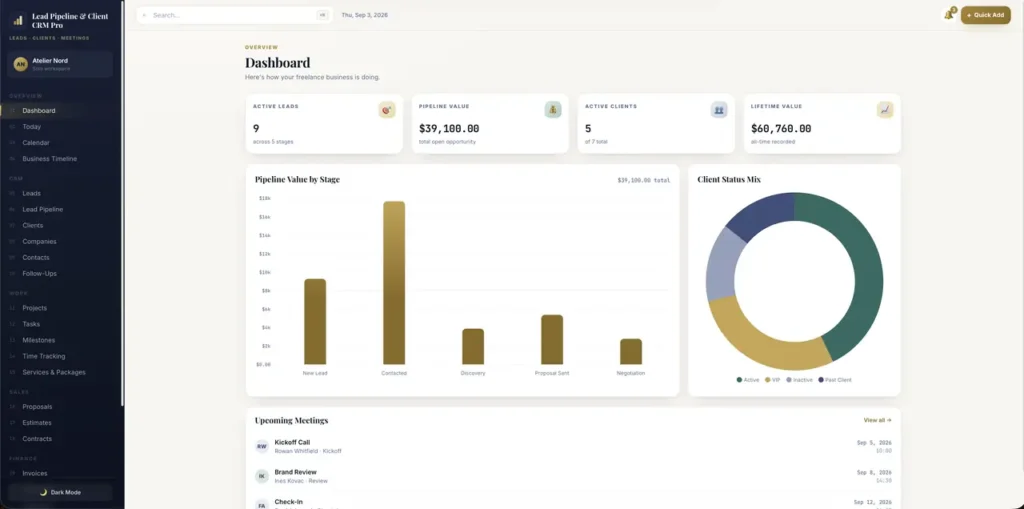Click the View all meetings link
Viewport: 1024px width, 509px height.
877,420
